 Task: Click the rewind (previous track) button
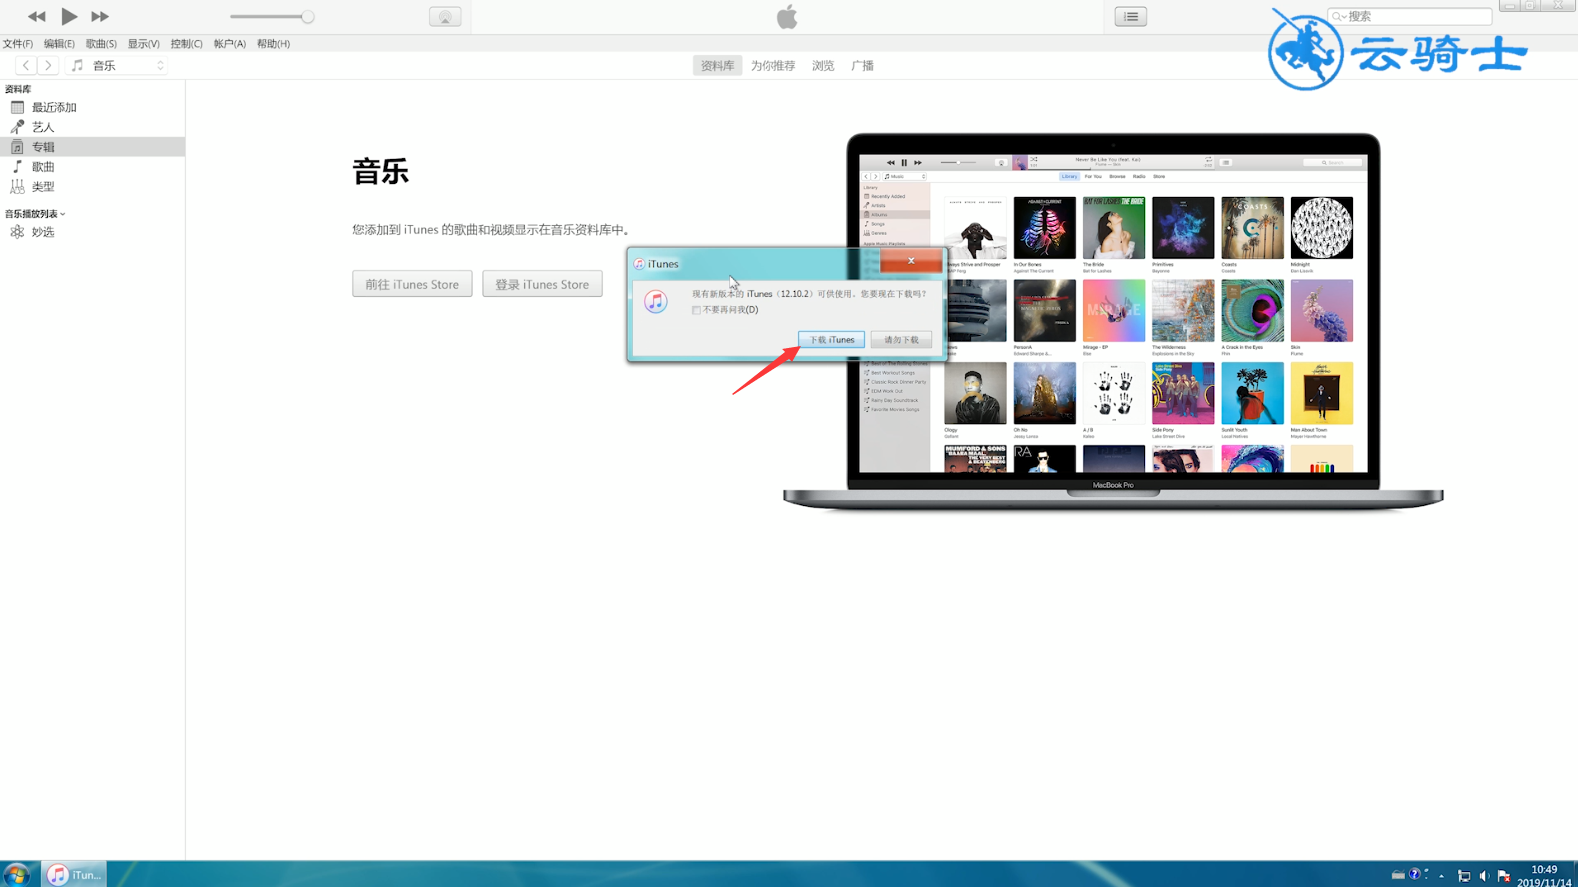click(x=36, y=16)
